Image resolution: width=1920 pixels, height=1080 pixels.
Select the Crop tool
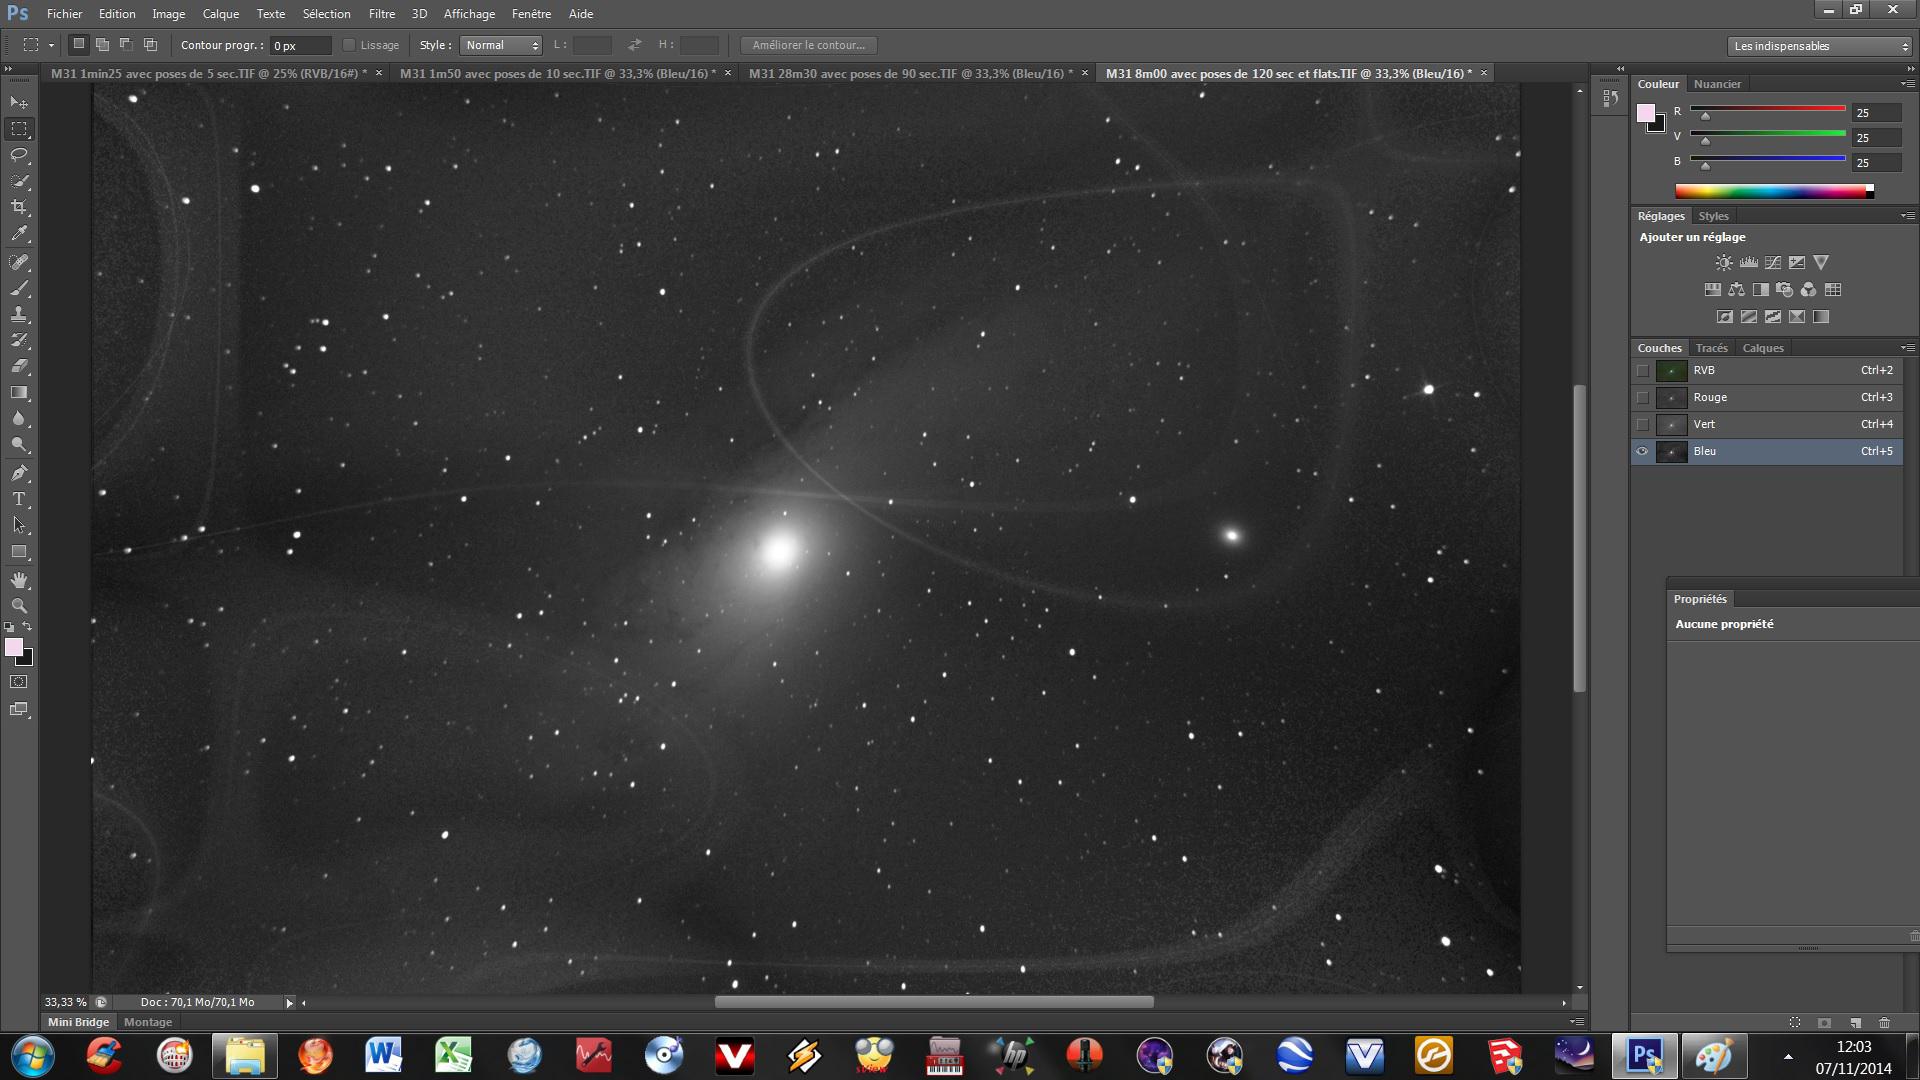tap(19, 207)
